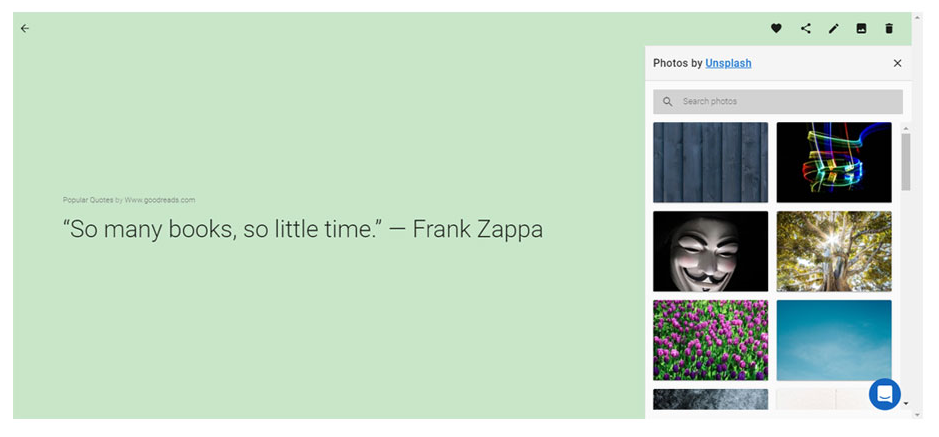Delete the quote using the trash icon
This screenshot has width=939, height=437.
coord(889,28)
